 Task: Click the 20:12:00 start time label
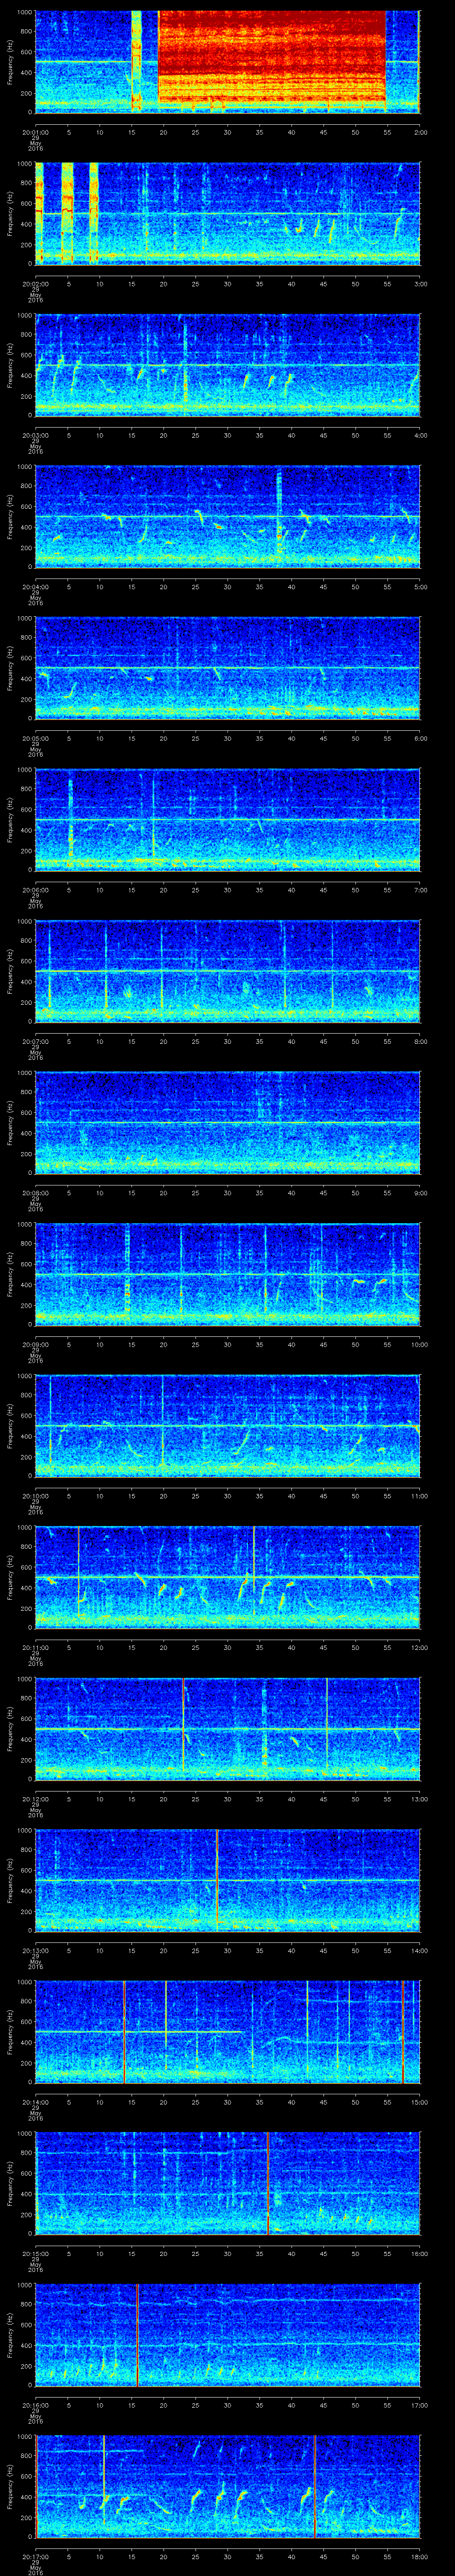coord(35,1799)
